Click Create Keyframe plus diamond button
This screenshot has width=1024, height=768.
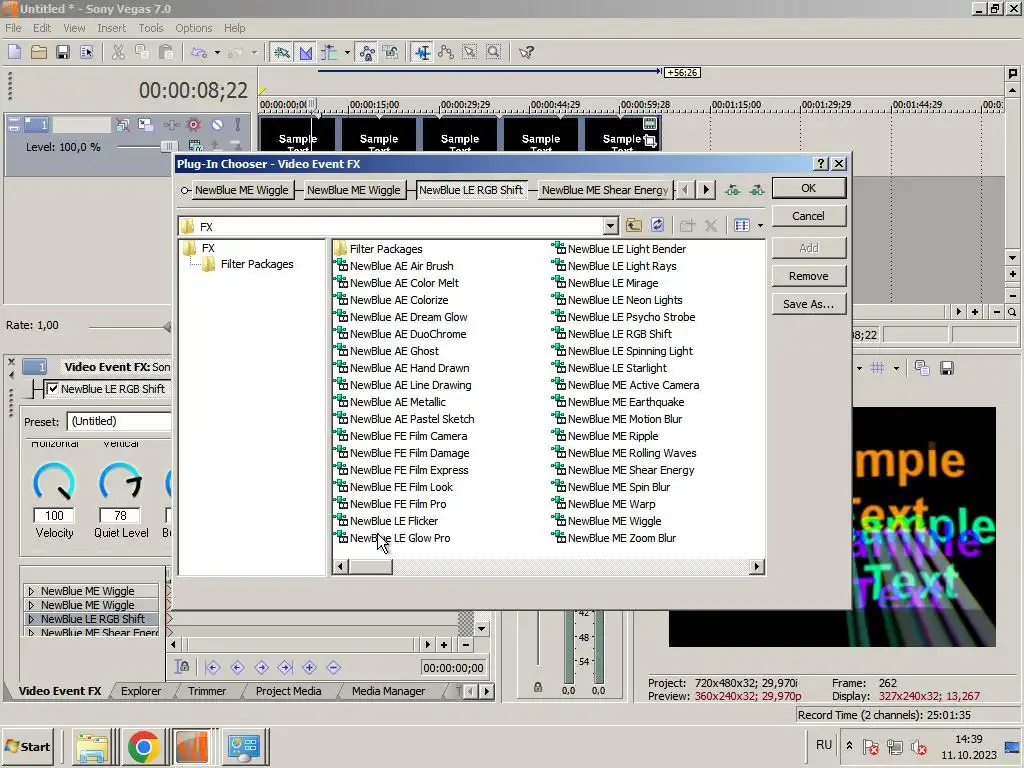pyautogui.click(x=309, y=667)
